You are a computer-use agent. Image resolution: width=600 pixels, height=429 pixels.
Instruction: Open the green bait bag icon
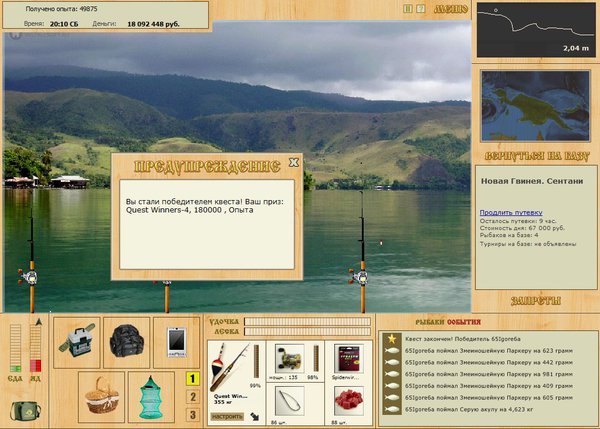click(x=25, y=410)
